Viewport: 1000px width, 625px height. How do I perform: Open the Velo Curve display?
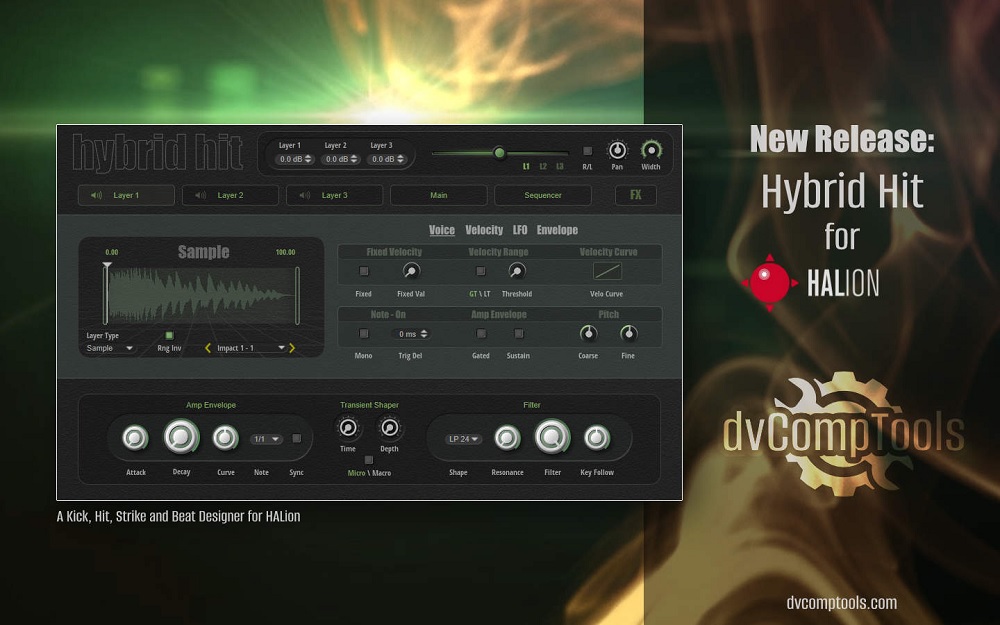[607, 271]
